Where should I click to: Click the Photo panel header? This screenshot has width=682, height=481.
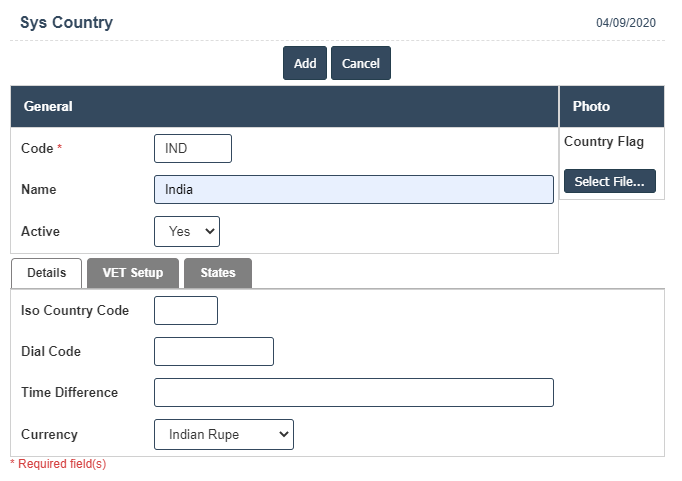pos(591,106)
